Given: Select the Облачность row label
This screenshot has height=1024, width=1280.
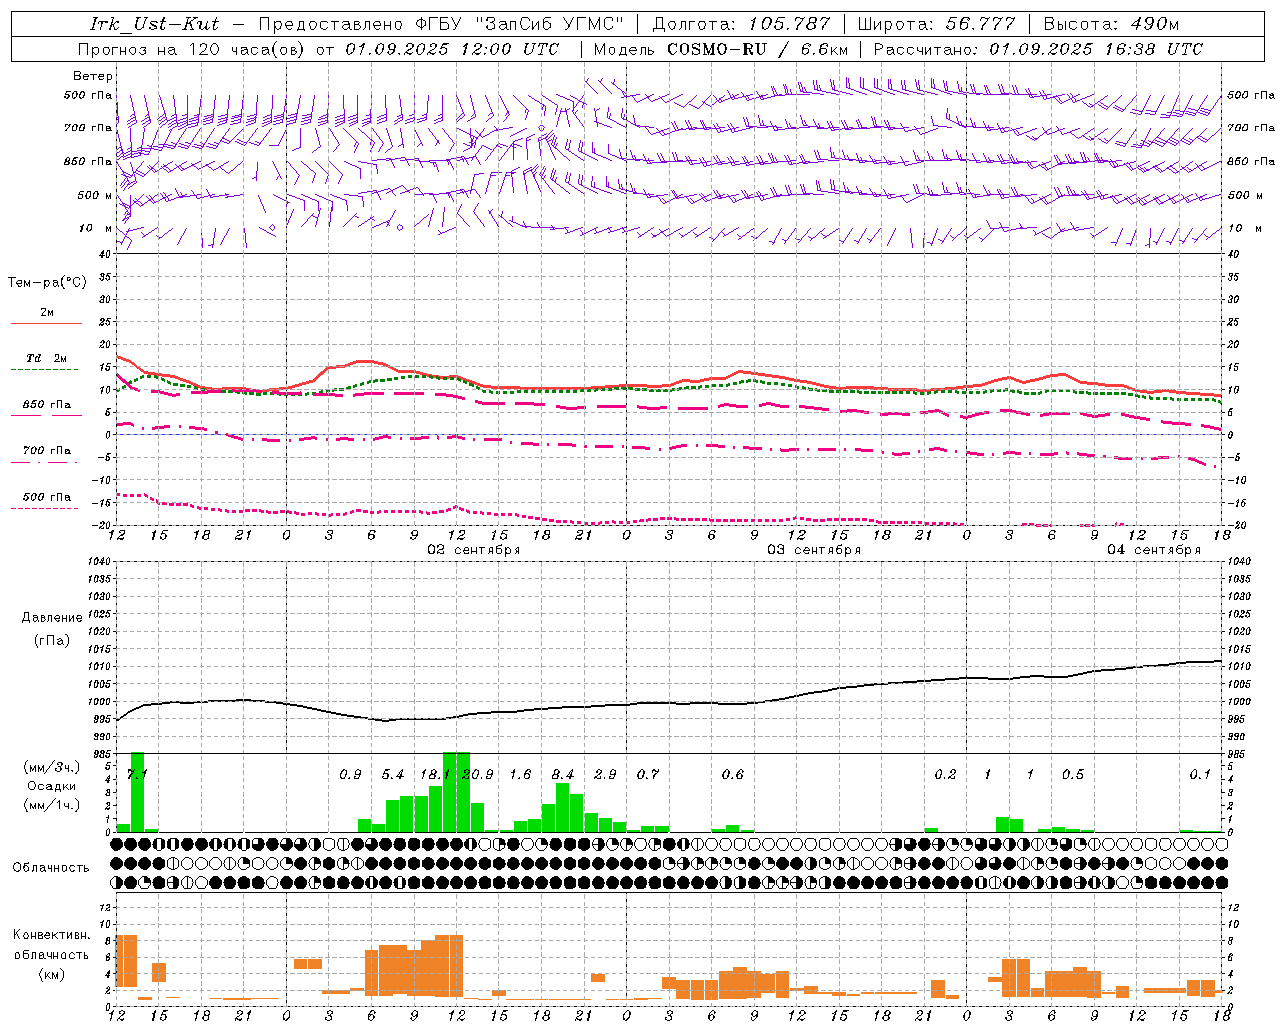Looking at the screenshot, I should click(x=51, y=867).
